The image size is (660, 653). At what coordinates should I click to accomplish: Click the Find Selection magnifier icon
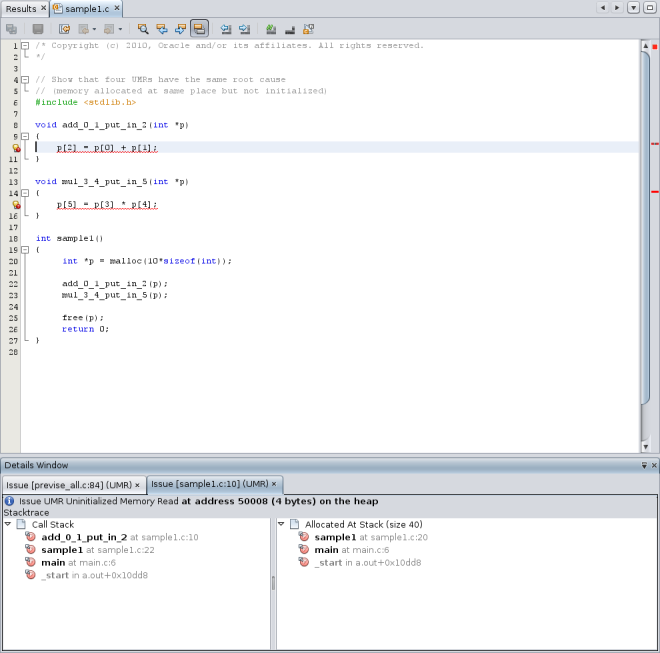pyautogui.click(x=143, y=29)
